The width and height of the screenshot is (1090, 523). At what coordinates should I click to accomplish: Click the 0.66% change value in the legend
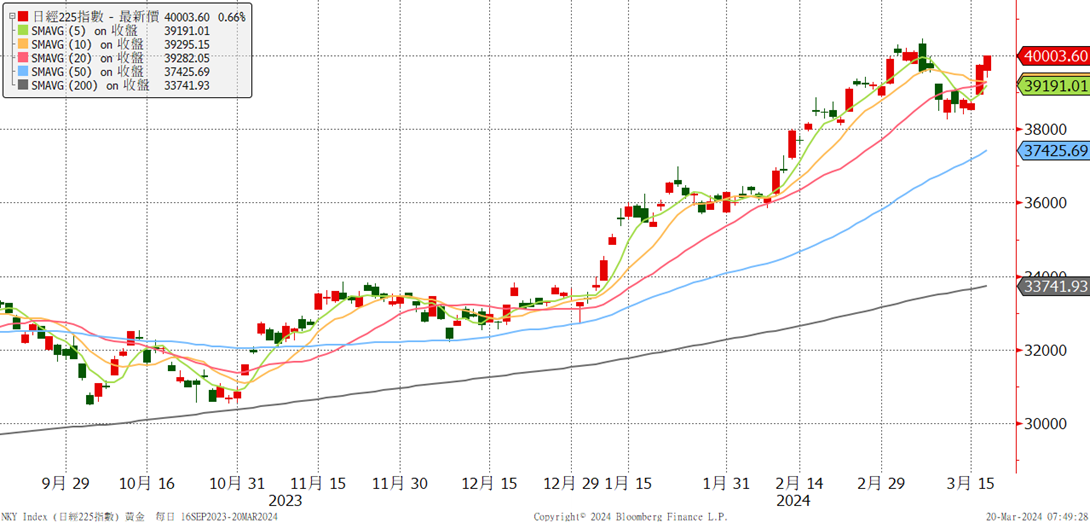coord(230,15)
